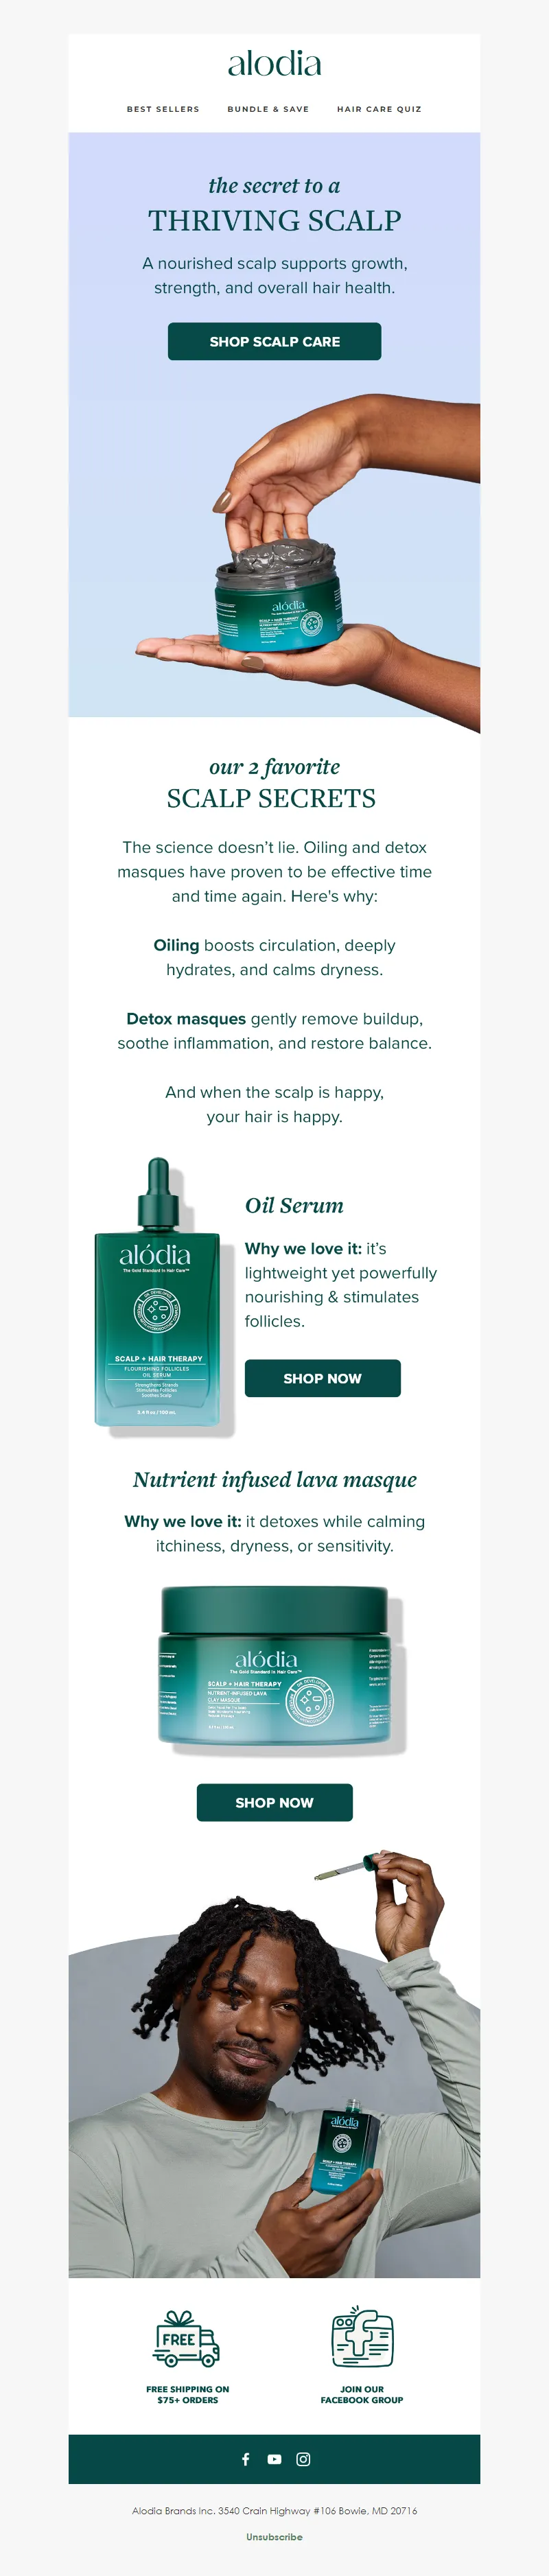Image resolution: width=549 pixels, height=2576 pixels.
Task: Open the YouTube icon in footer
Action: [x=274, y=2459]
